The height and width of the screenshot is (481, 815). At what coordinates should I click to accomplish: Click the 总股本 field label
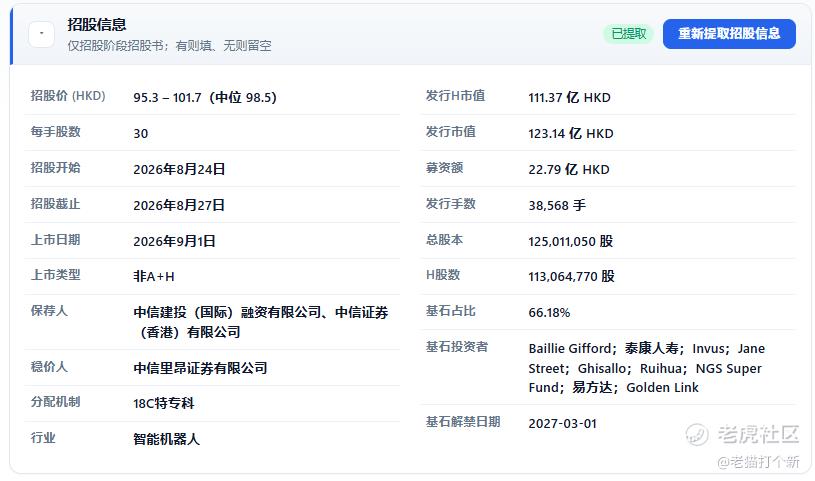coord(444,239)
